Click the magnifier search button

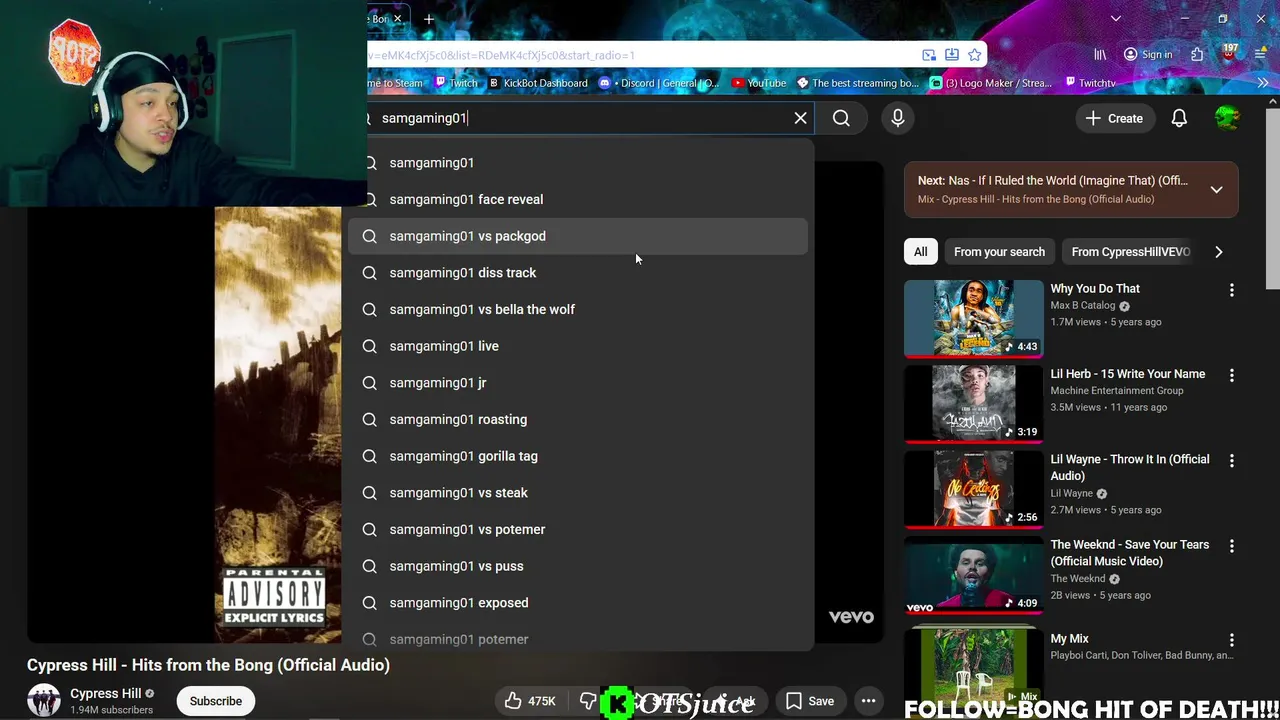[x=841, y=118]
